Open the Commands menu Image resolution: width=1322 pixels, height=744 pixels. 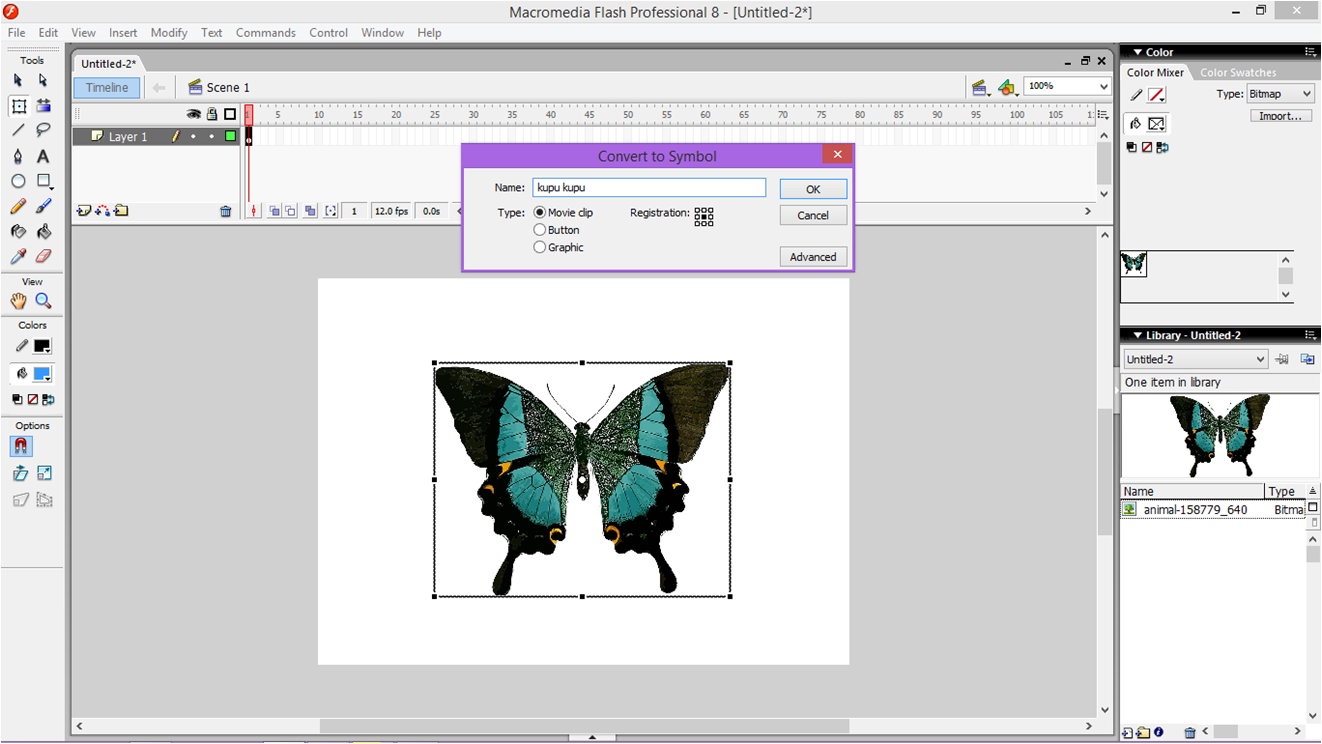[x=266, y=32]
